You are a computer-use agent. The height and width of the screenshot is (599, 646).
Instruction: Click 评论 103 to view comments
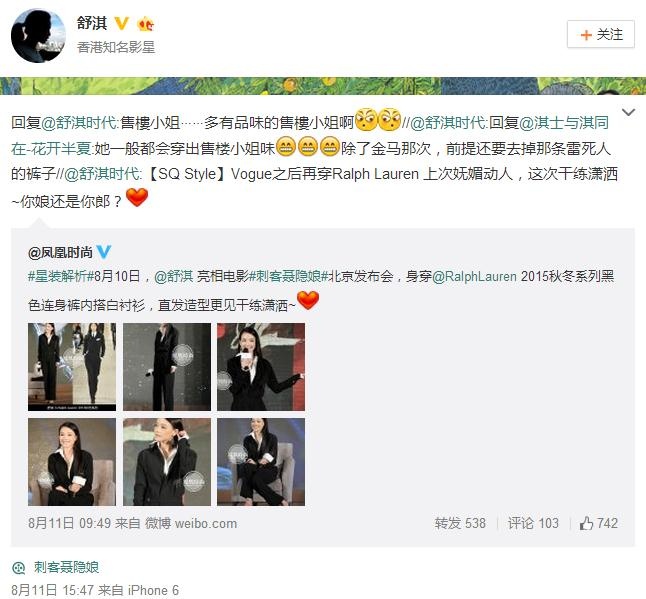coord(533,523)
